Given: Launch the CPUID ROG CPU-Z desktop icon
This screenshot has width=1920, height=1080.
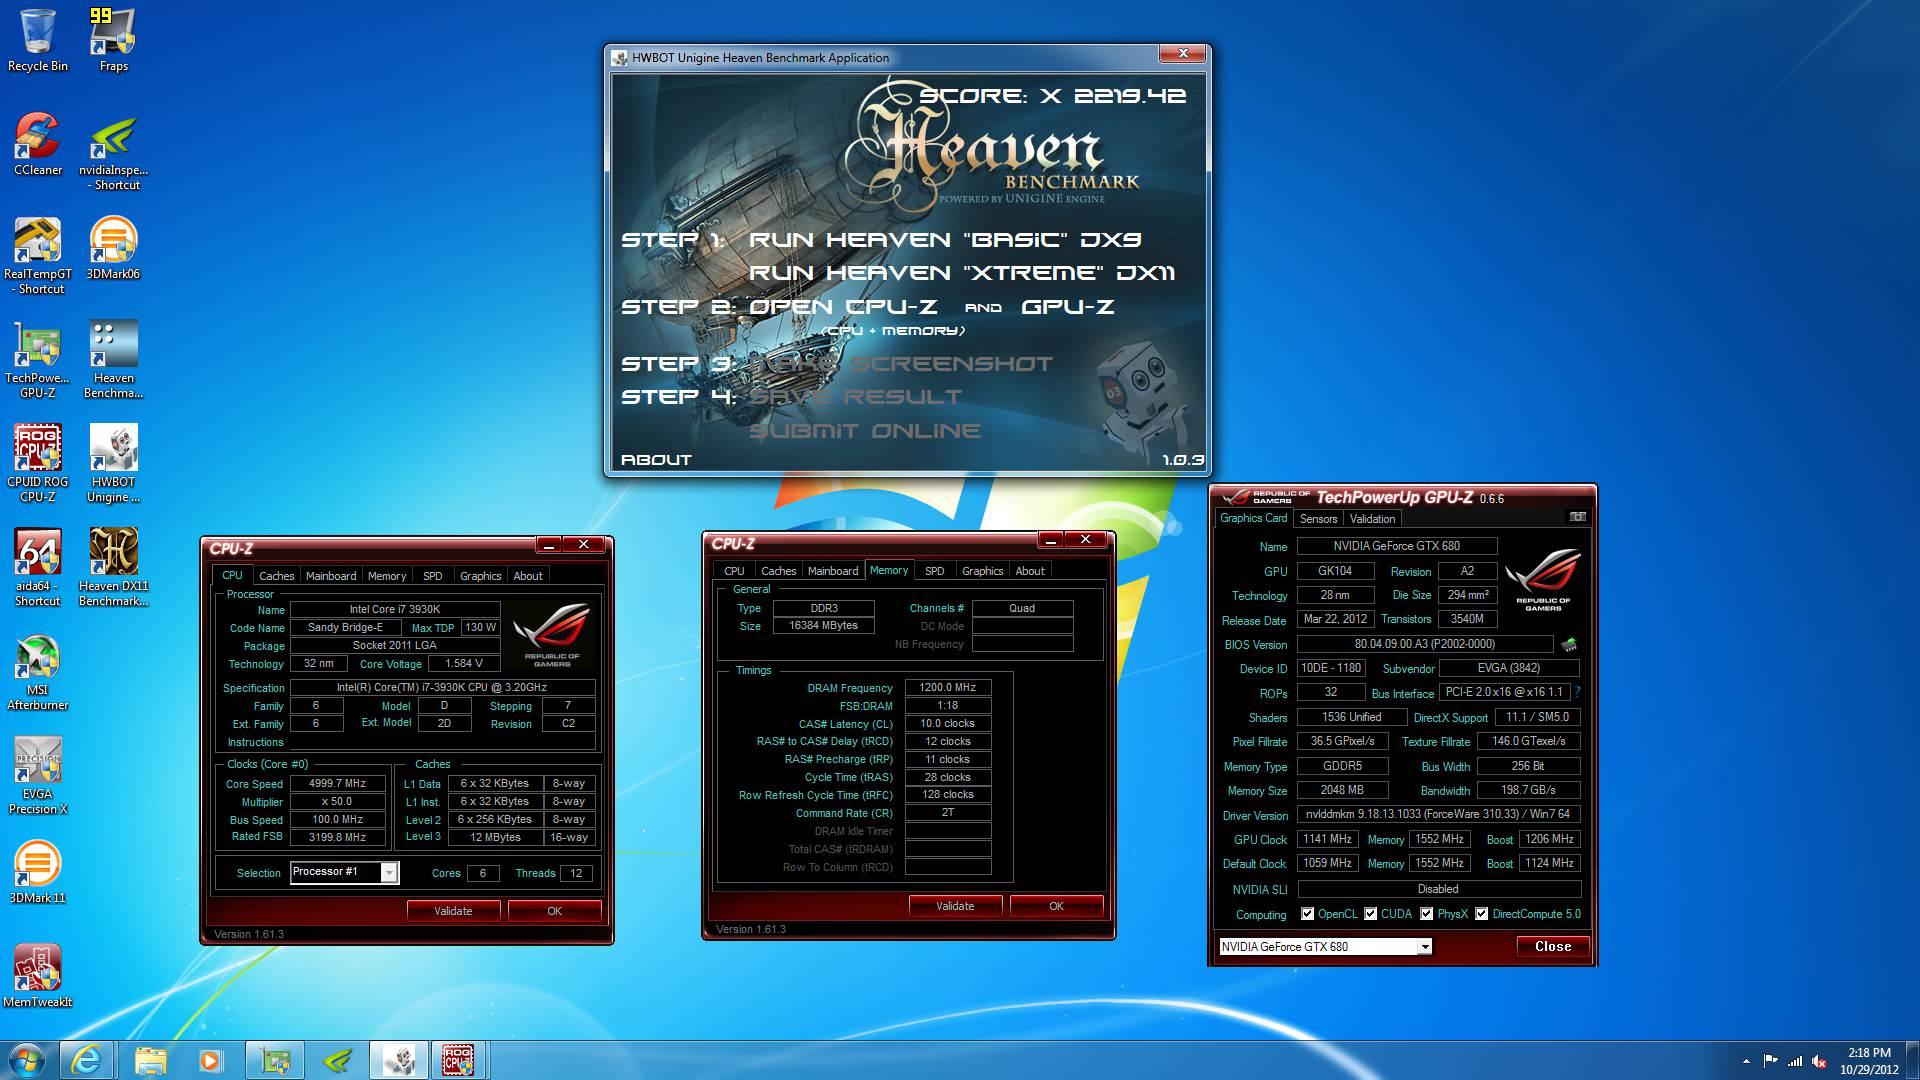Looking at the screenshot, I should [38, 464].
